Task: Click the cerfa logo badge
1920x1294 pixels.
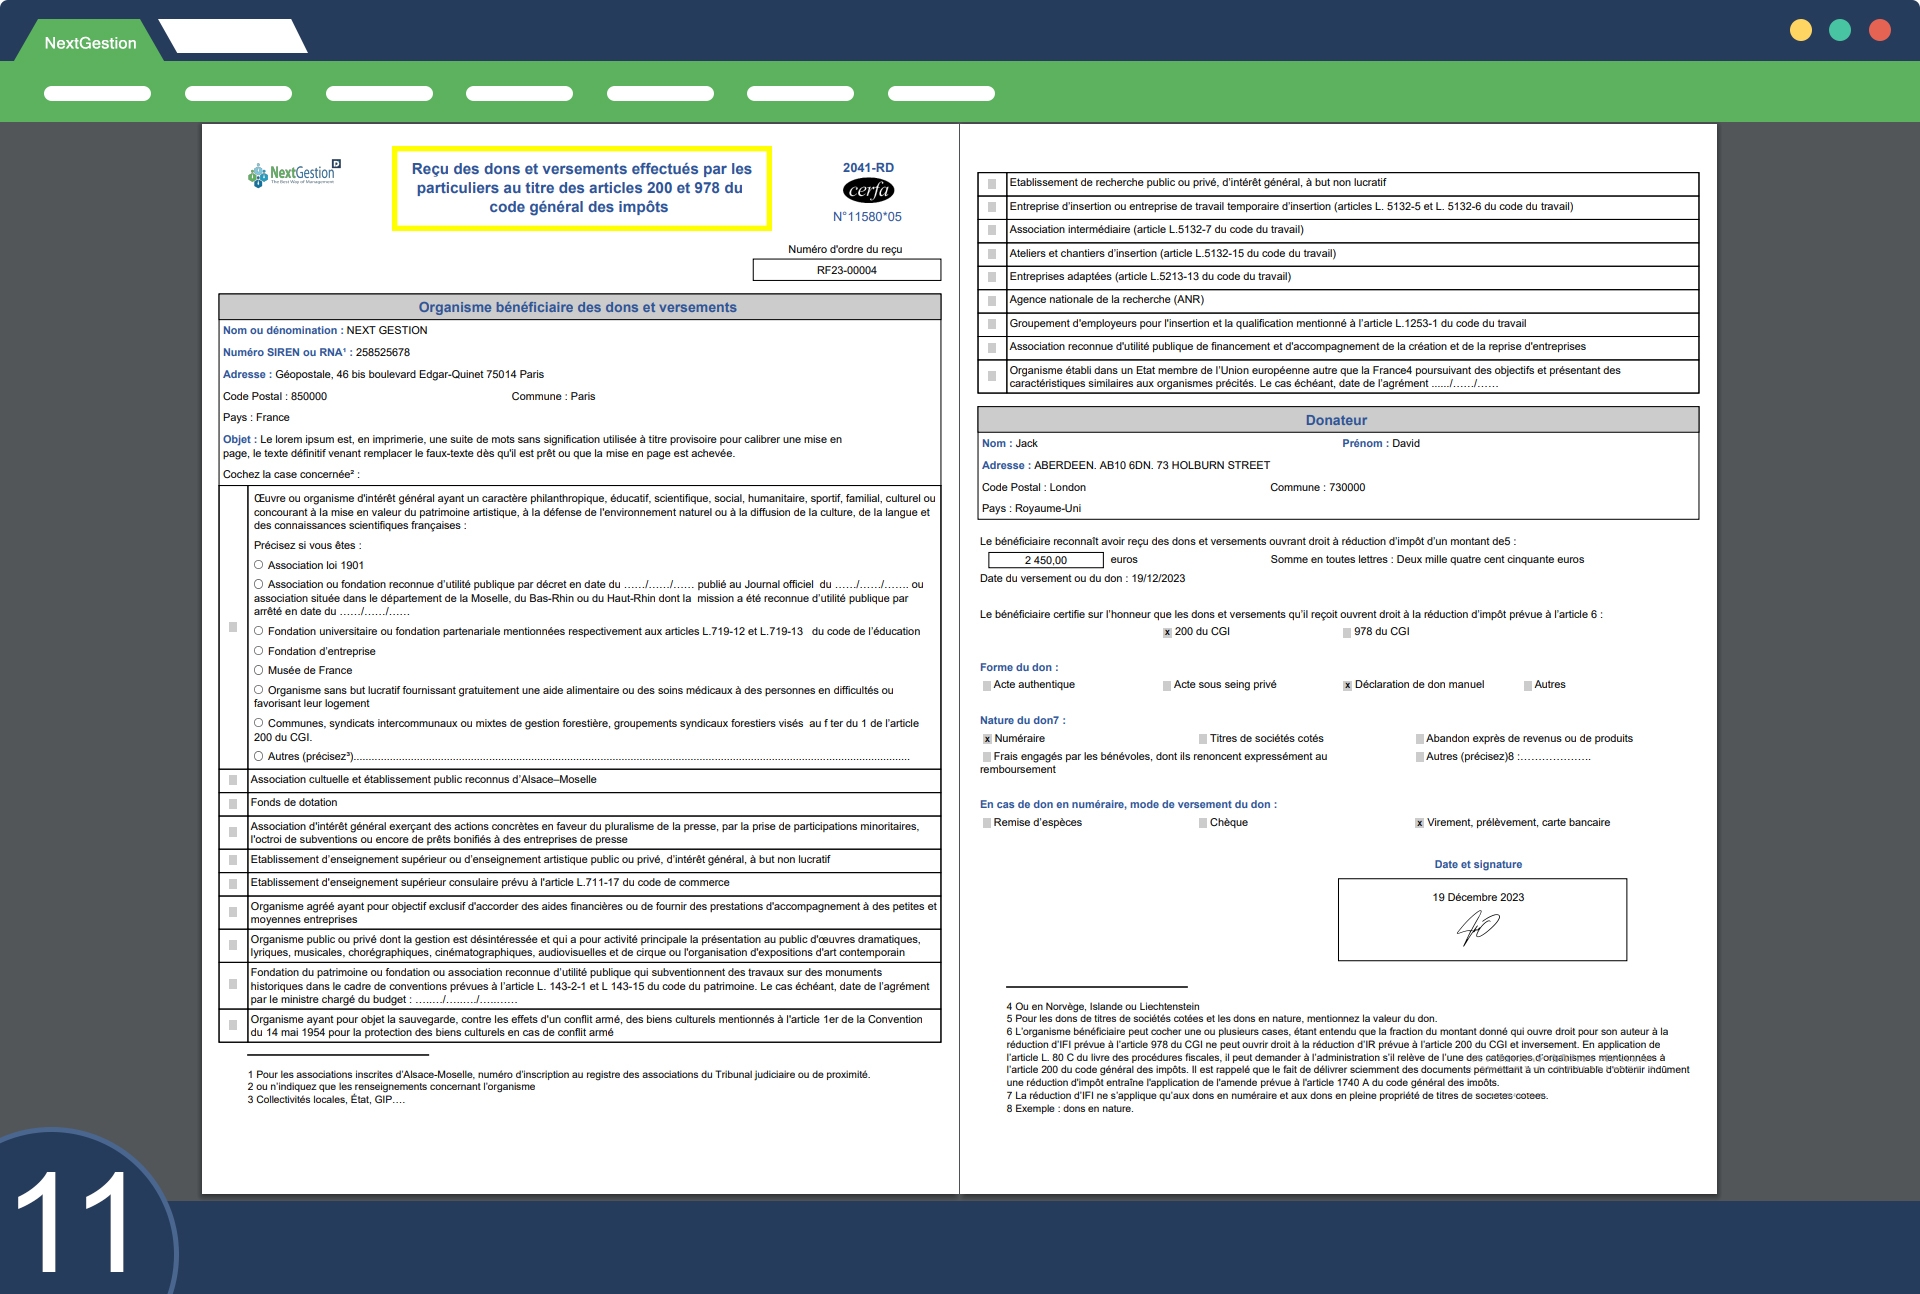Action: (868, 191)
